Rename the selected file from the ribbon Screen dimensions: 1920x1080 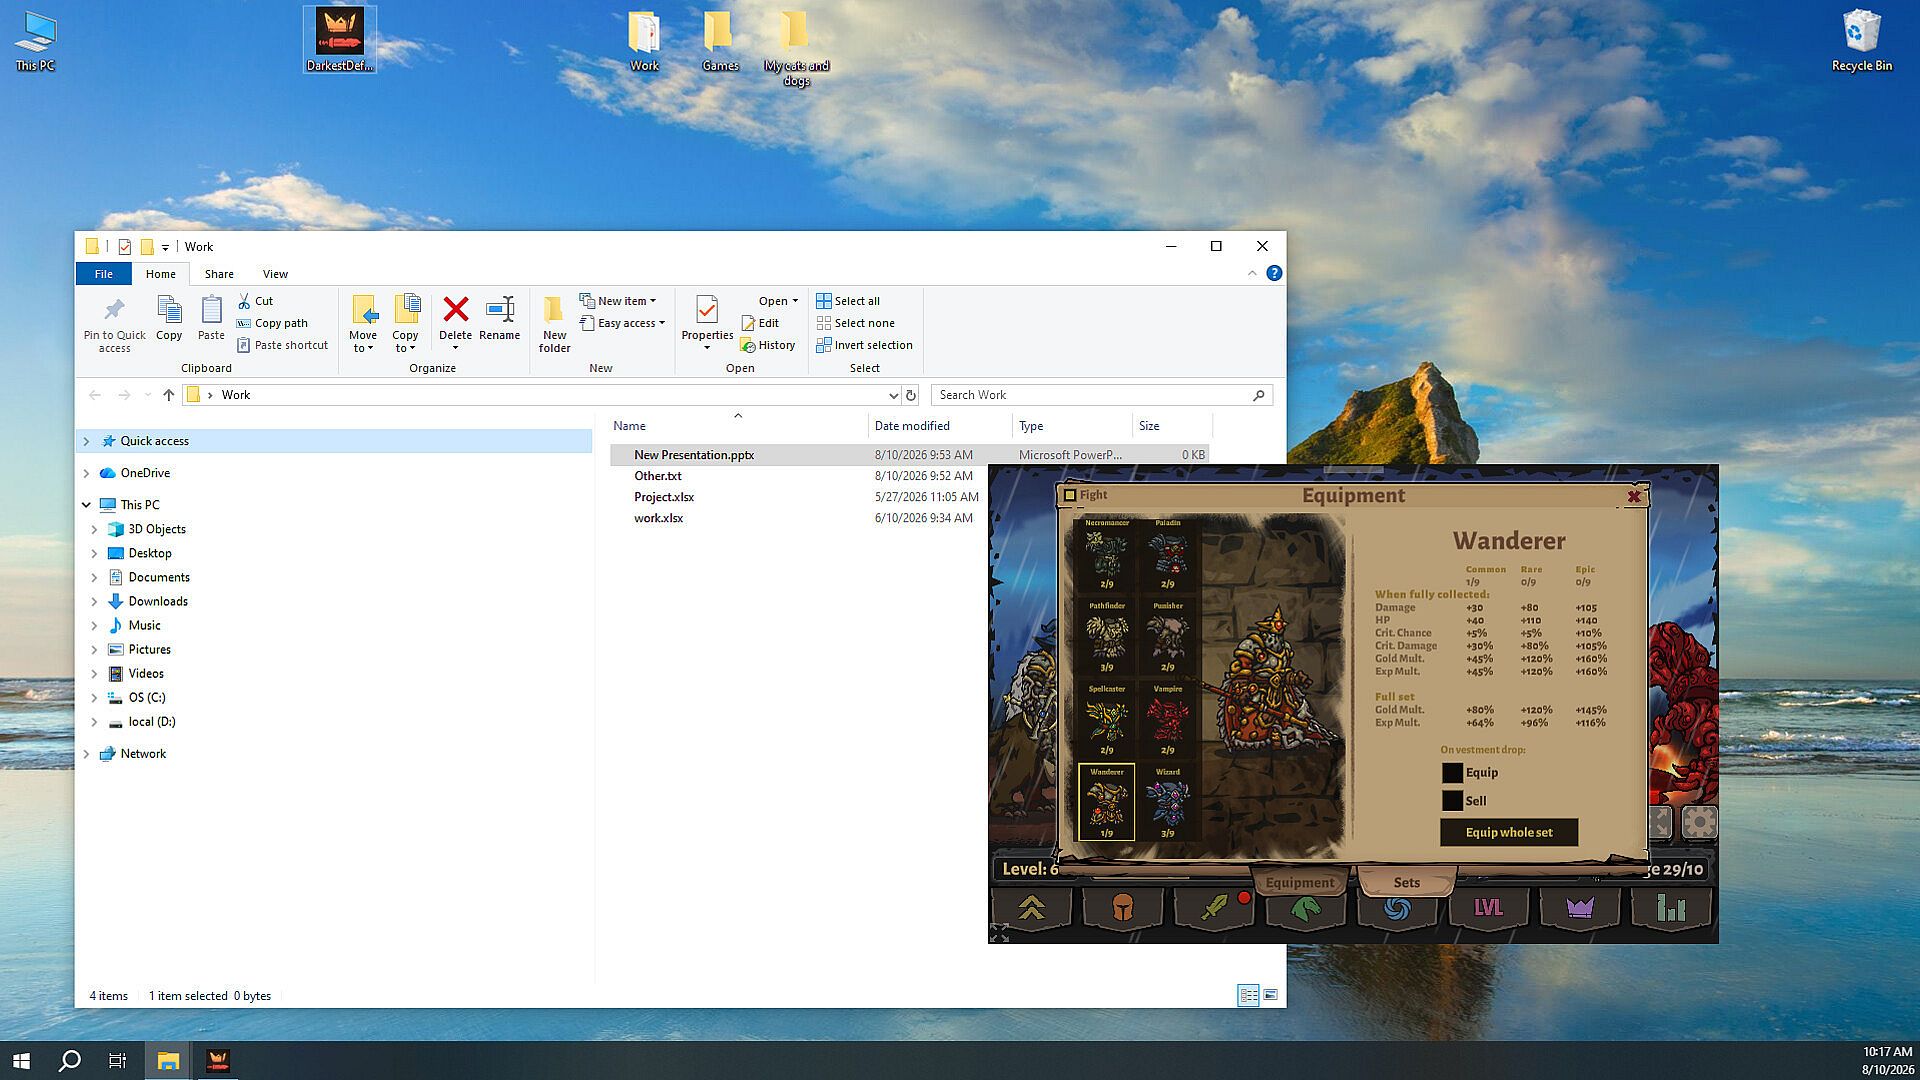point(499,319)
